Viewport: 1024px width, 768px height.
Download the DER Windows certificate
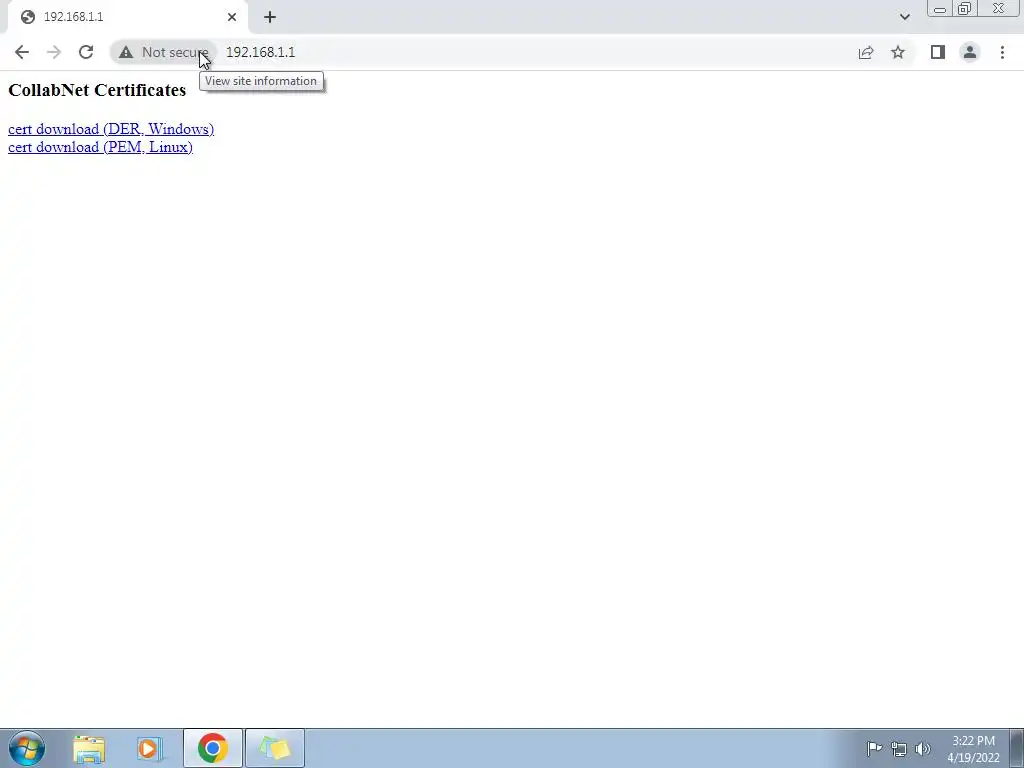pos(111,129)
